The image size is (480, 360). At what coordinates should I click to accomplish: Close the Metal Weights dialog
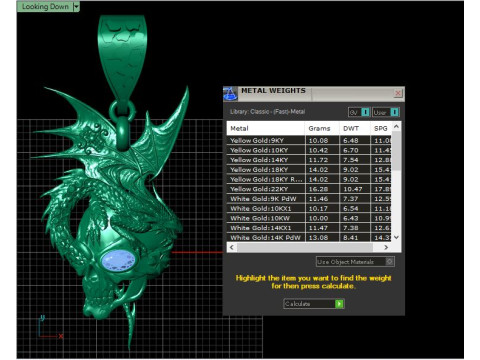pyautogui.click(x=398, y=93)
